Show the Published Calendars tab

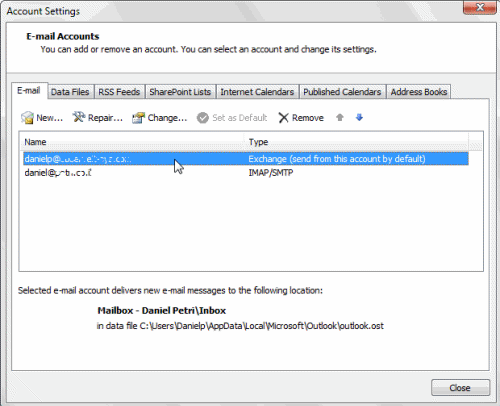pos(342,92)
